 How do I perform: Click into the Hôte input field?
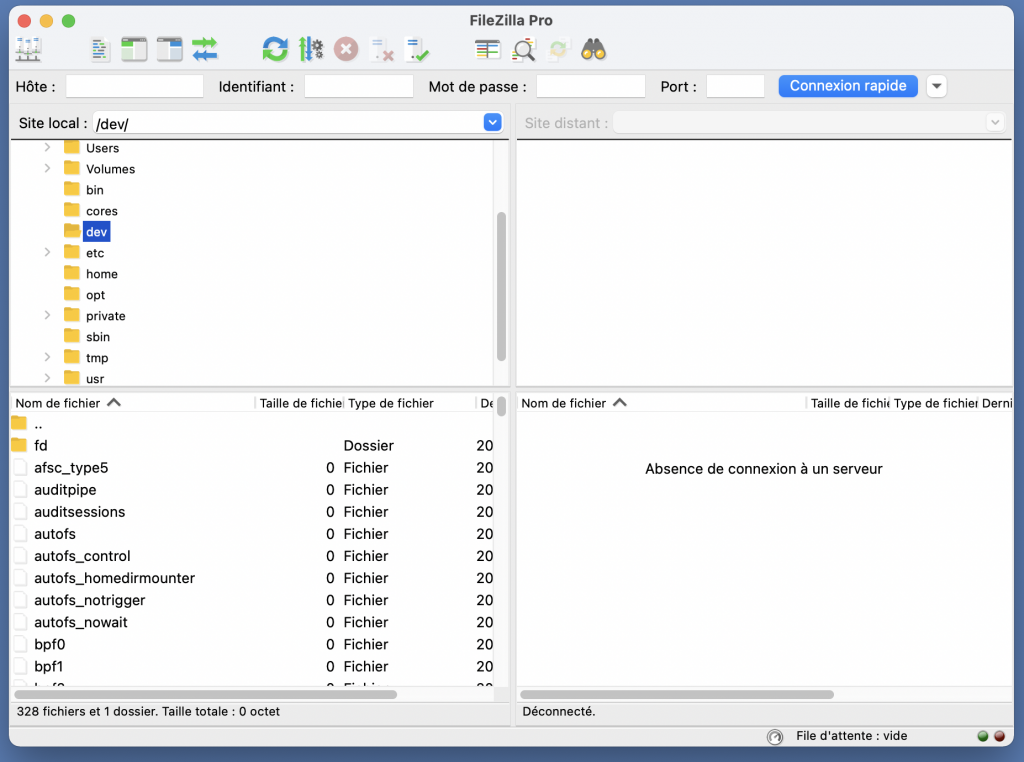[x=134, y=87]
